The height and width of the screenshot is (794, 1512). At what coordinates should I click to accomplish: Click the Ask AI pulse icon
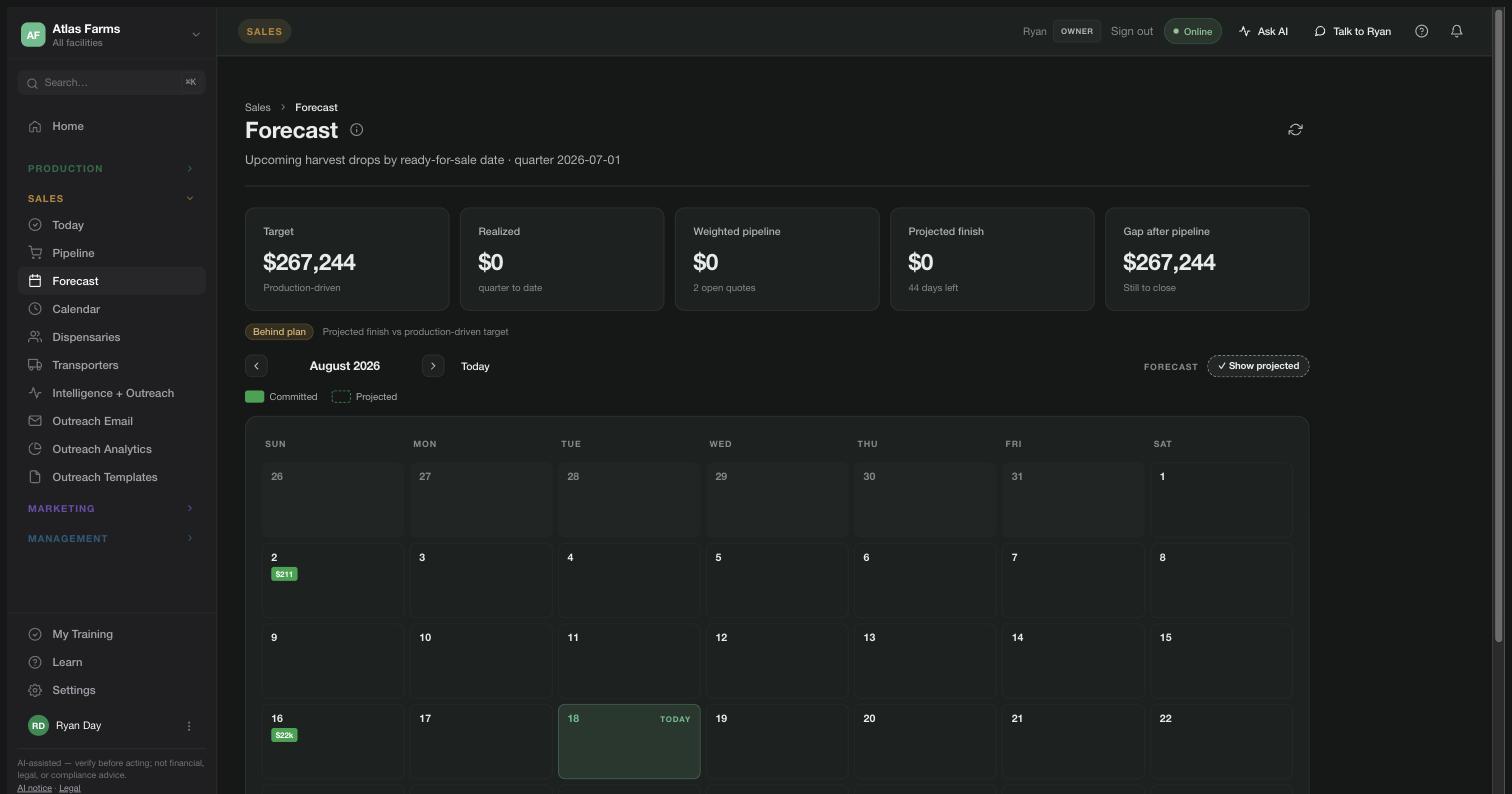tap(1245, 31)
